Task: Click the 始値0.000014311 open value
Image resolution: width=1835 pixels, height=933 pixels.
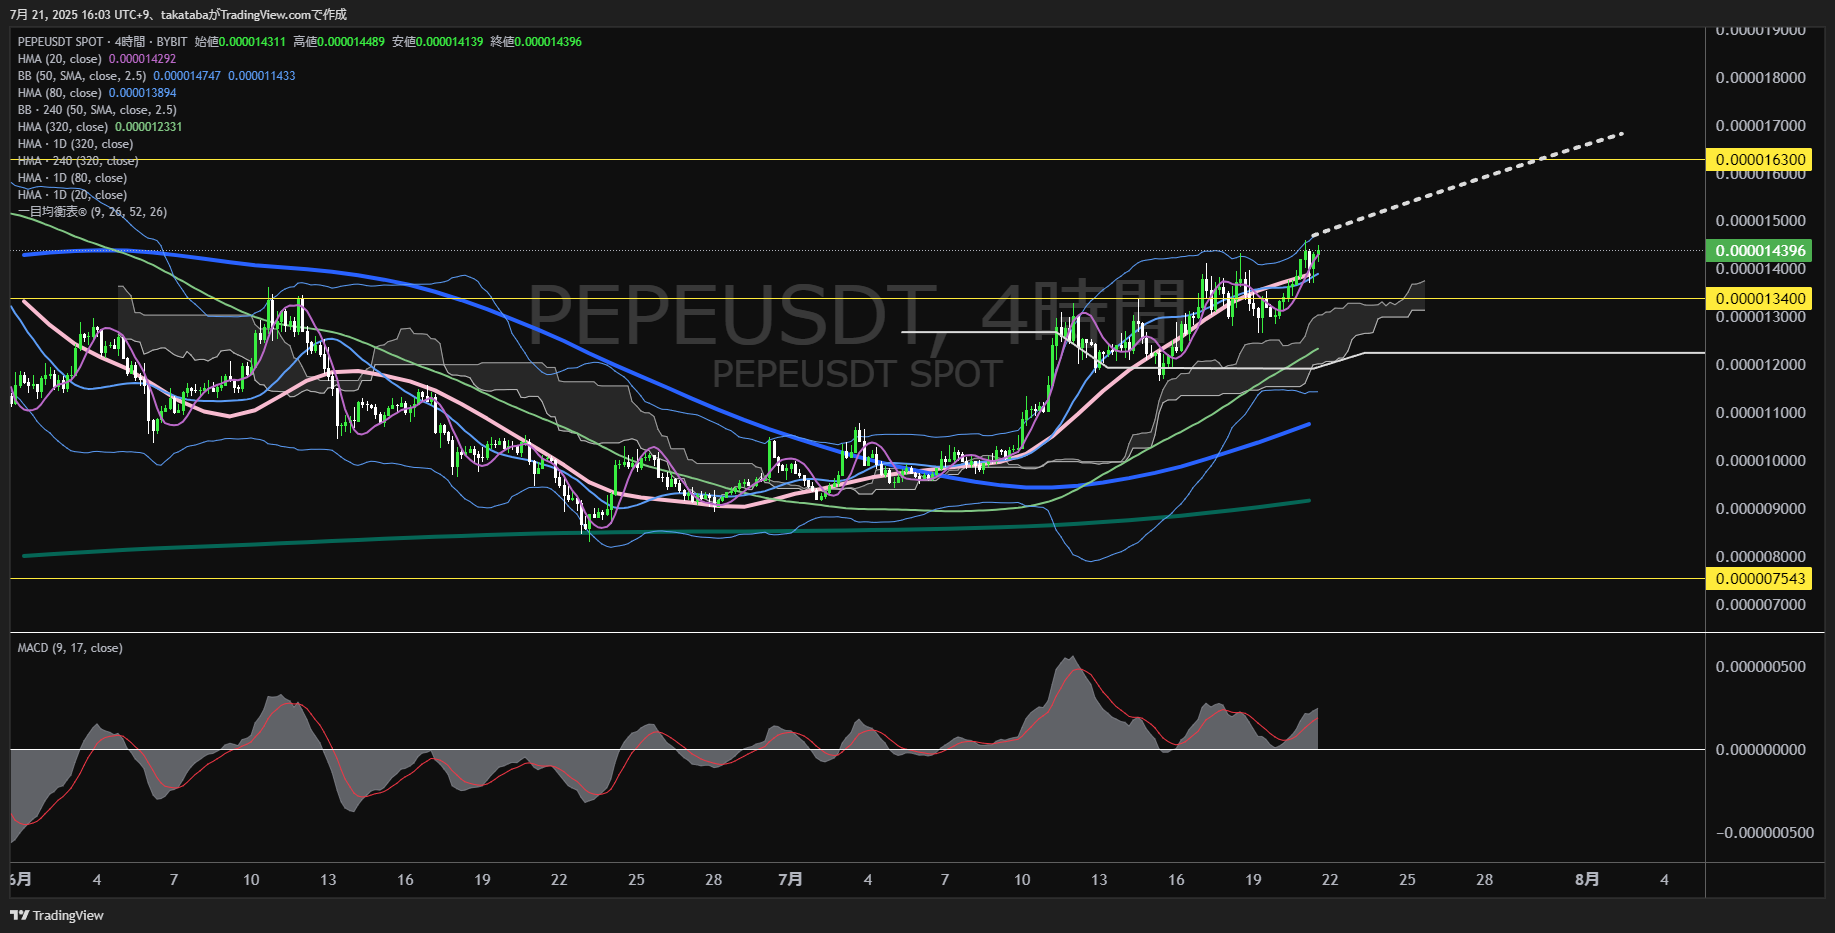Action: coord(240,42)
